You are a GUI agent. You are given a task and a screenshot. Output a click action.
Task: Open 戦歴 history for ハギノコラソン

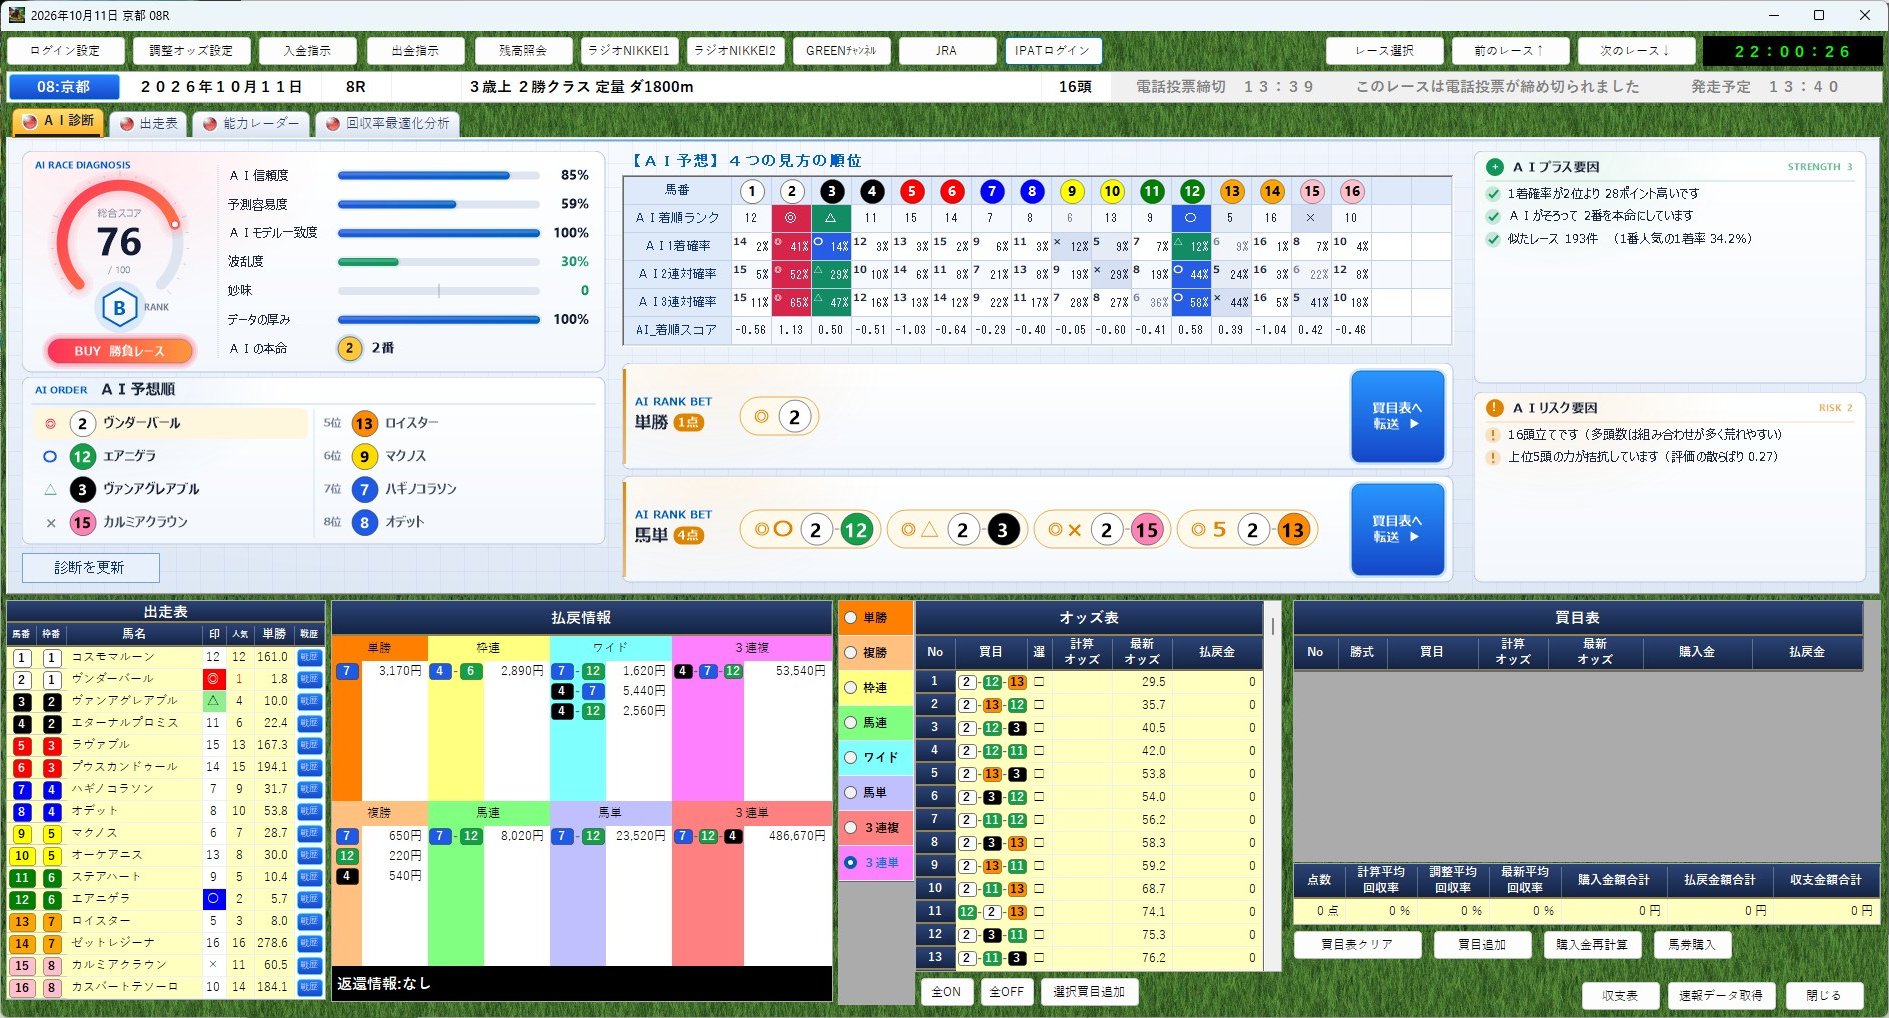coord(310,789)
